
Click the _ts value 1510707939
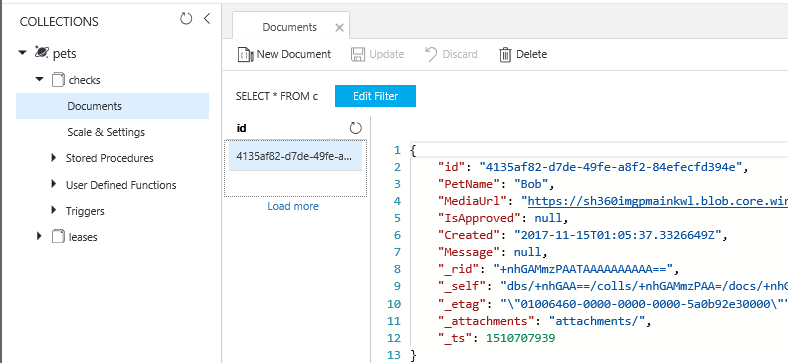click(x=521, y=338)
